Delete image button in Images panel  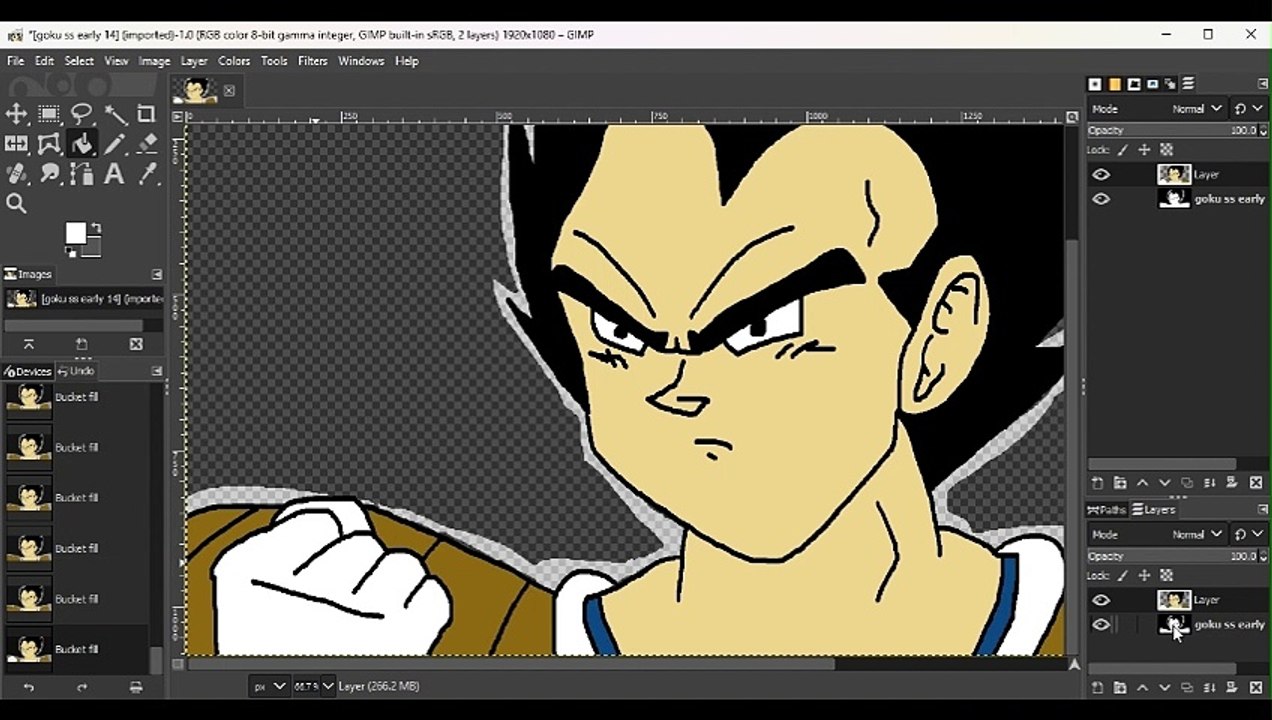136,344
